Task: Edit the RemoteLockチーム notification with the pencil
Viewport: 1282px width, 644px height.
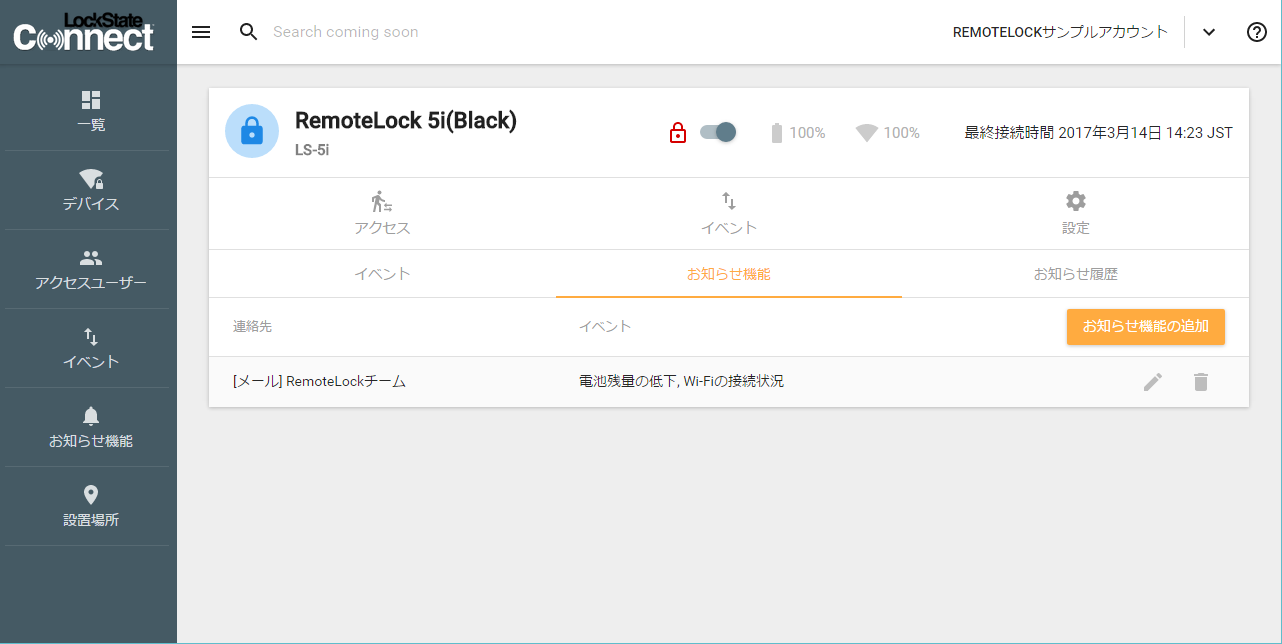Action: pyautogui.click(x=1153, y=382)
